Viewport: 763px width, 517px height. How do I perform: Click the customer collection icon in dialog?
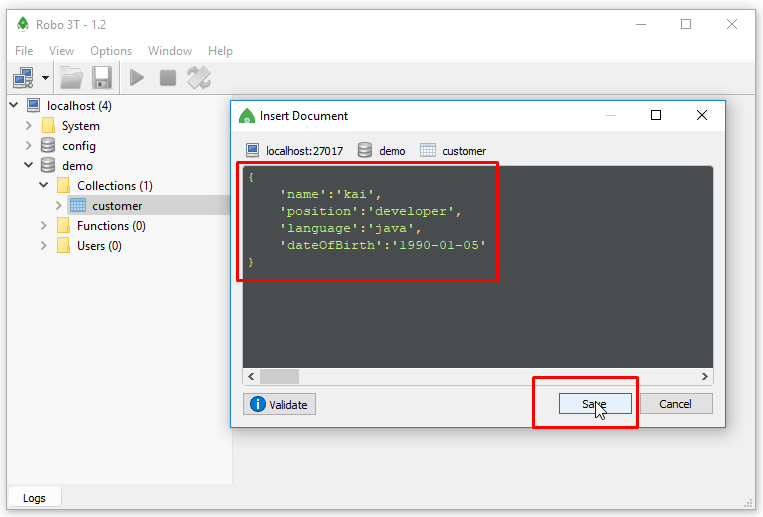428,150
